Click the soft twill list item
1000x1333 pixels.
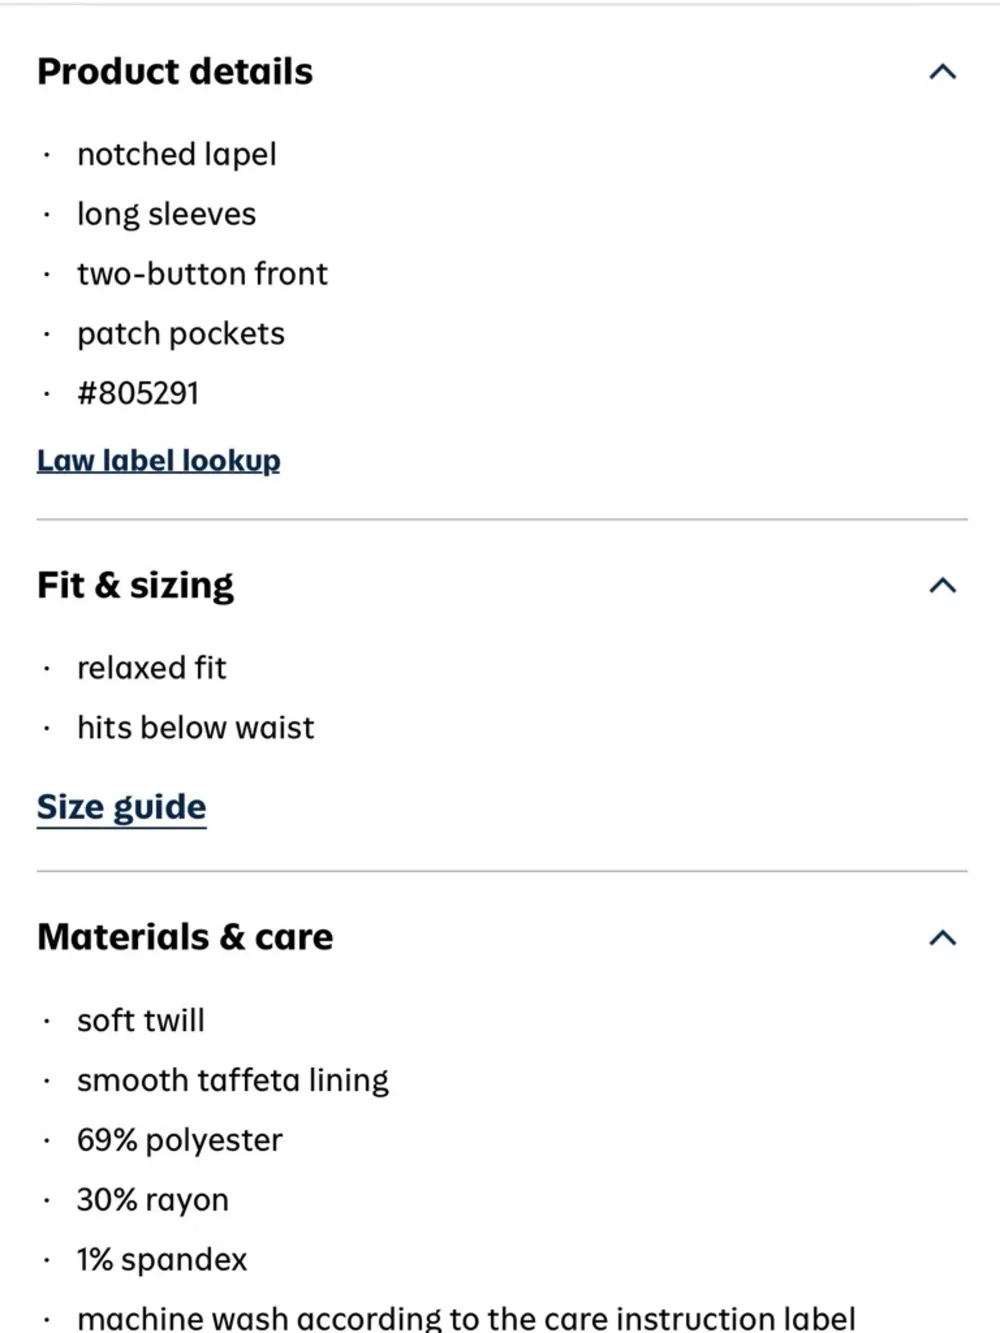click(x=141, y=1020)
